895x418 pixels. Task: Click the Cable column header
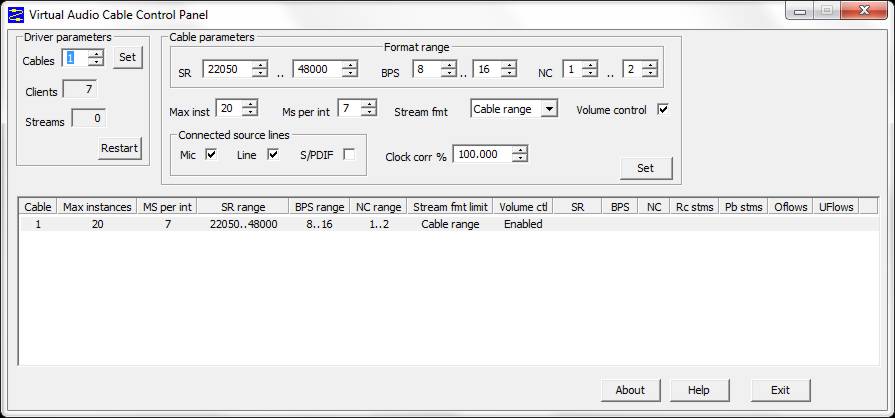pyautogui.click(x=38, y=207)
